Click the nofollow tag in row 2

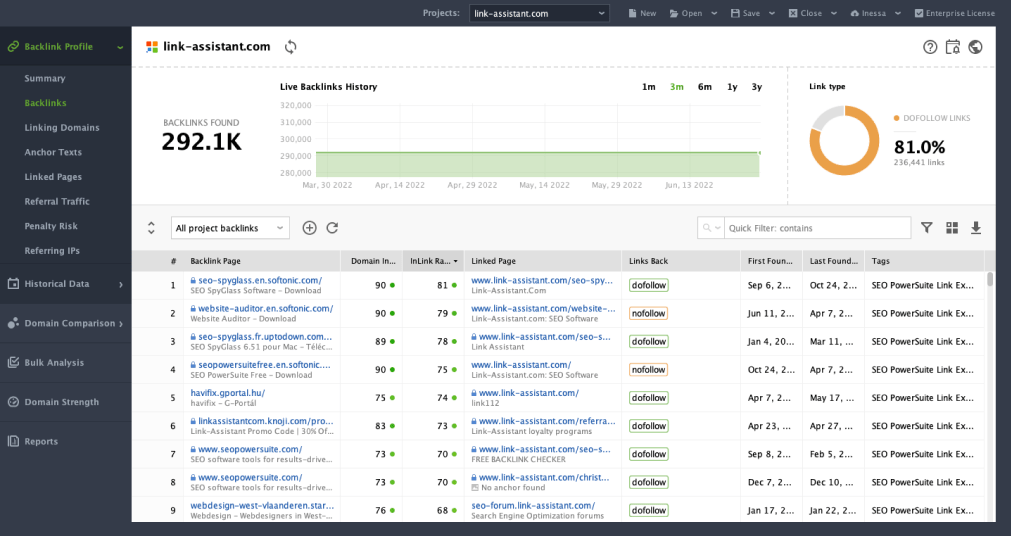tap(648, 313)
